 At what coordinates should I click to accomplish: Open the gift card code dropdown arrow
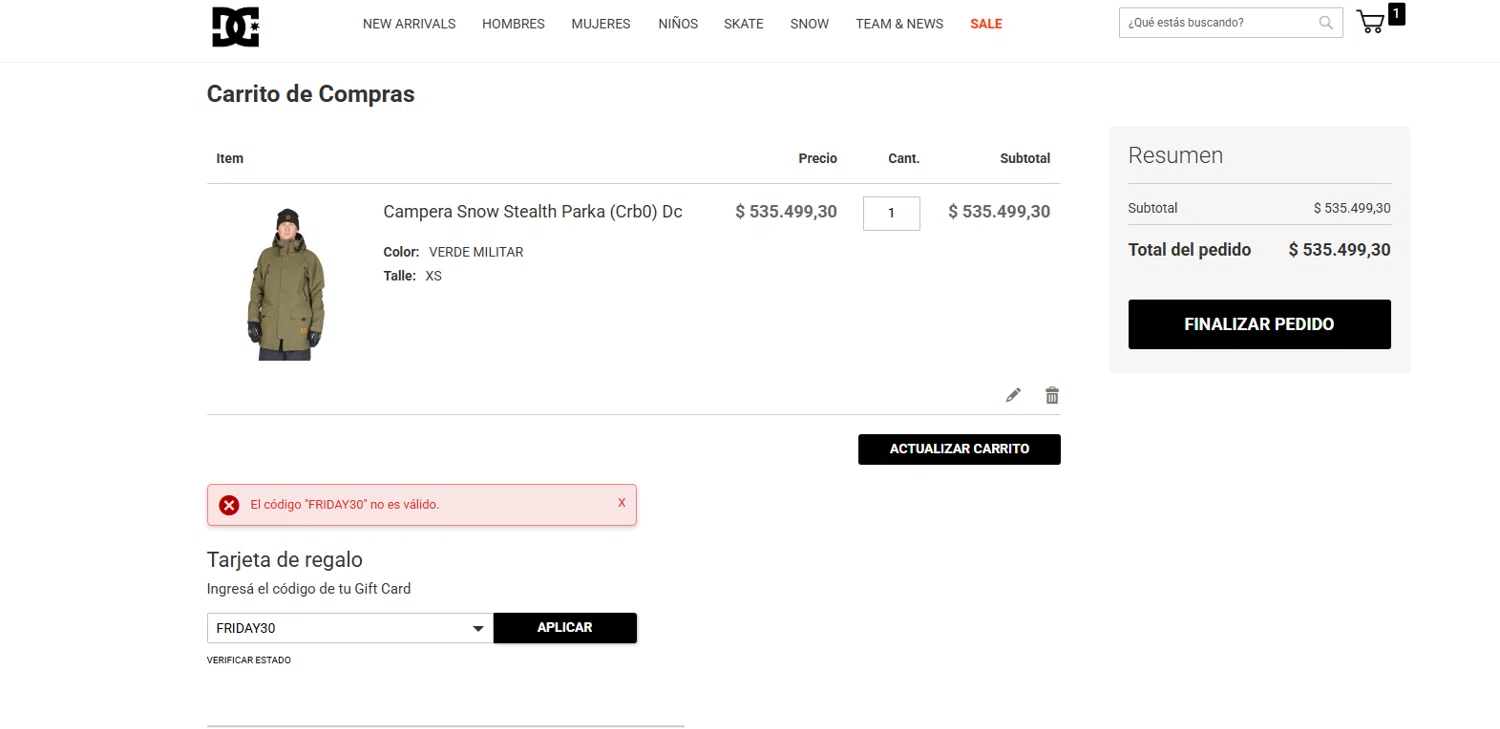point(478,629)
